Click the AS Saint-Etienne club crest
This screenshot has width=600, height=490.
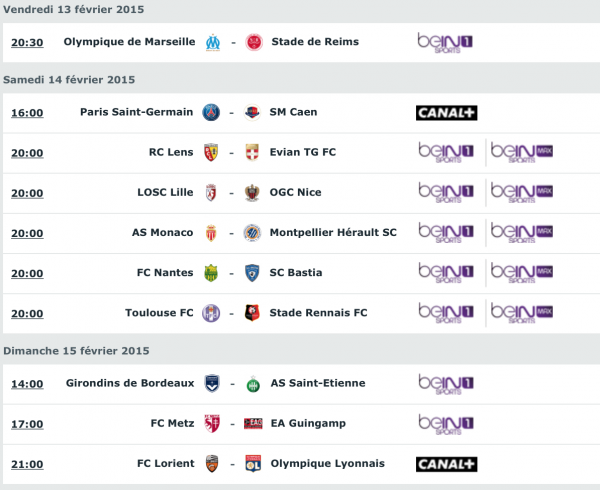tap(252, 383)
